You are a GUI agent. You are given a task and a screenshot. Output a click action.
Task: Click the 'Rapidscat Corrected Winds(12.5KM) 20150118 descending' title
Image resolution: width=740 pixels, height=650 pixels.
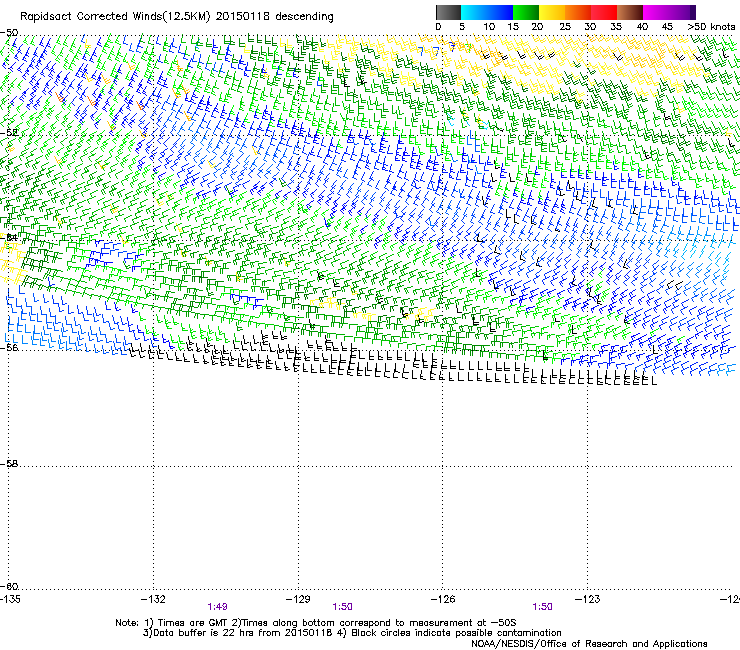(x=177, y=17)
